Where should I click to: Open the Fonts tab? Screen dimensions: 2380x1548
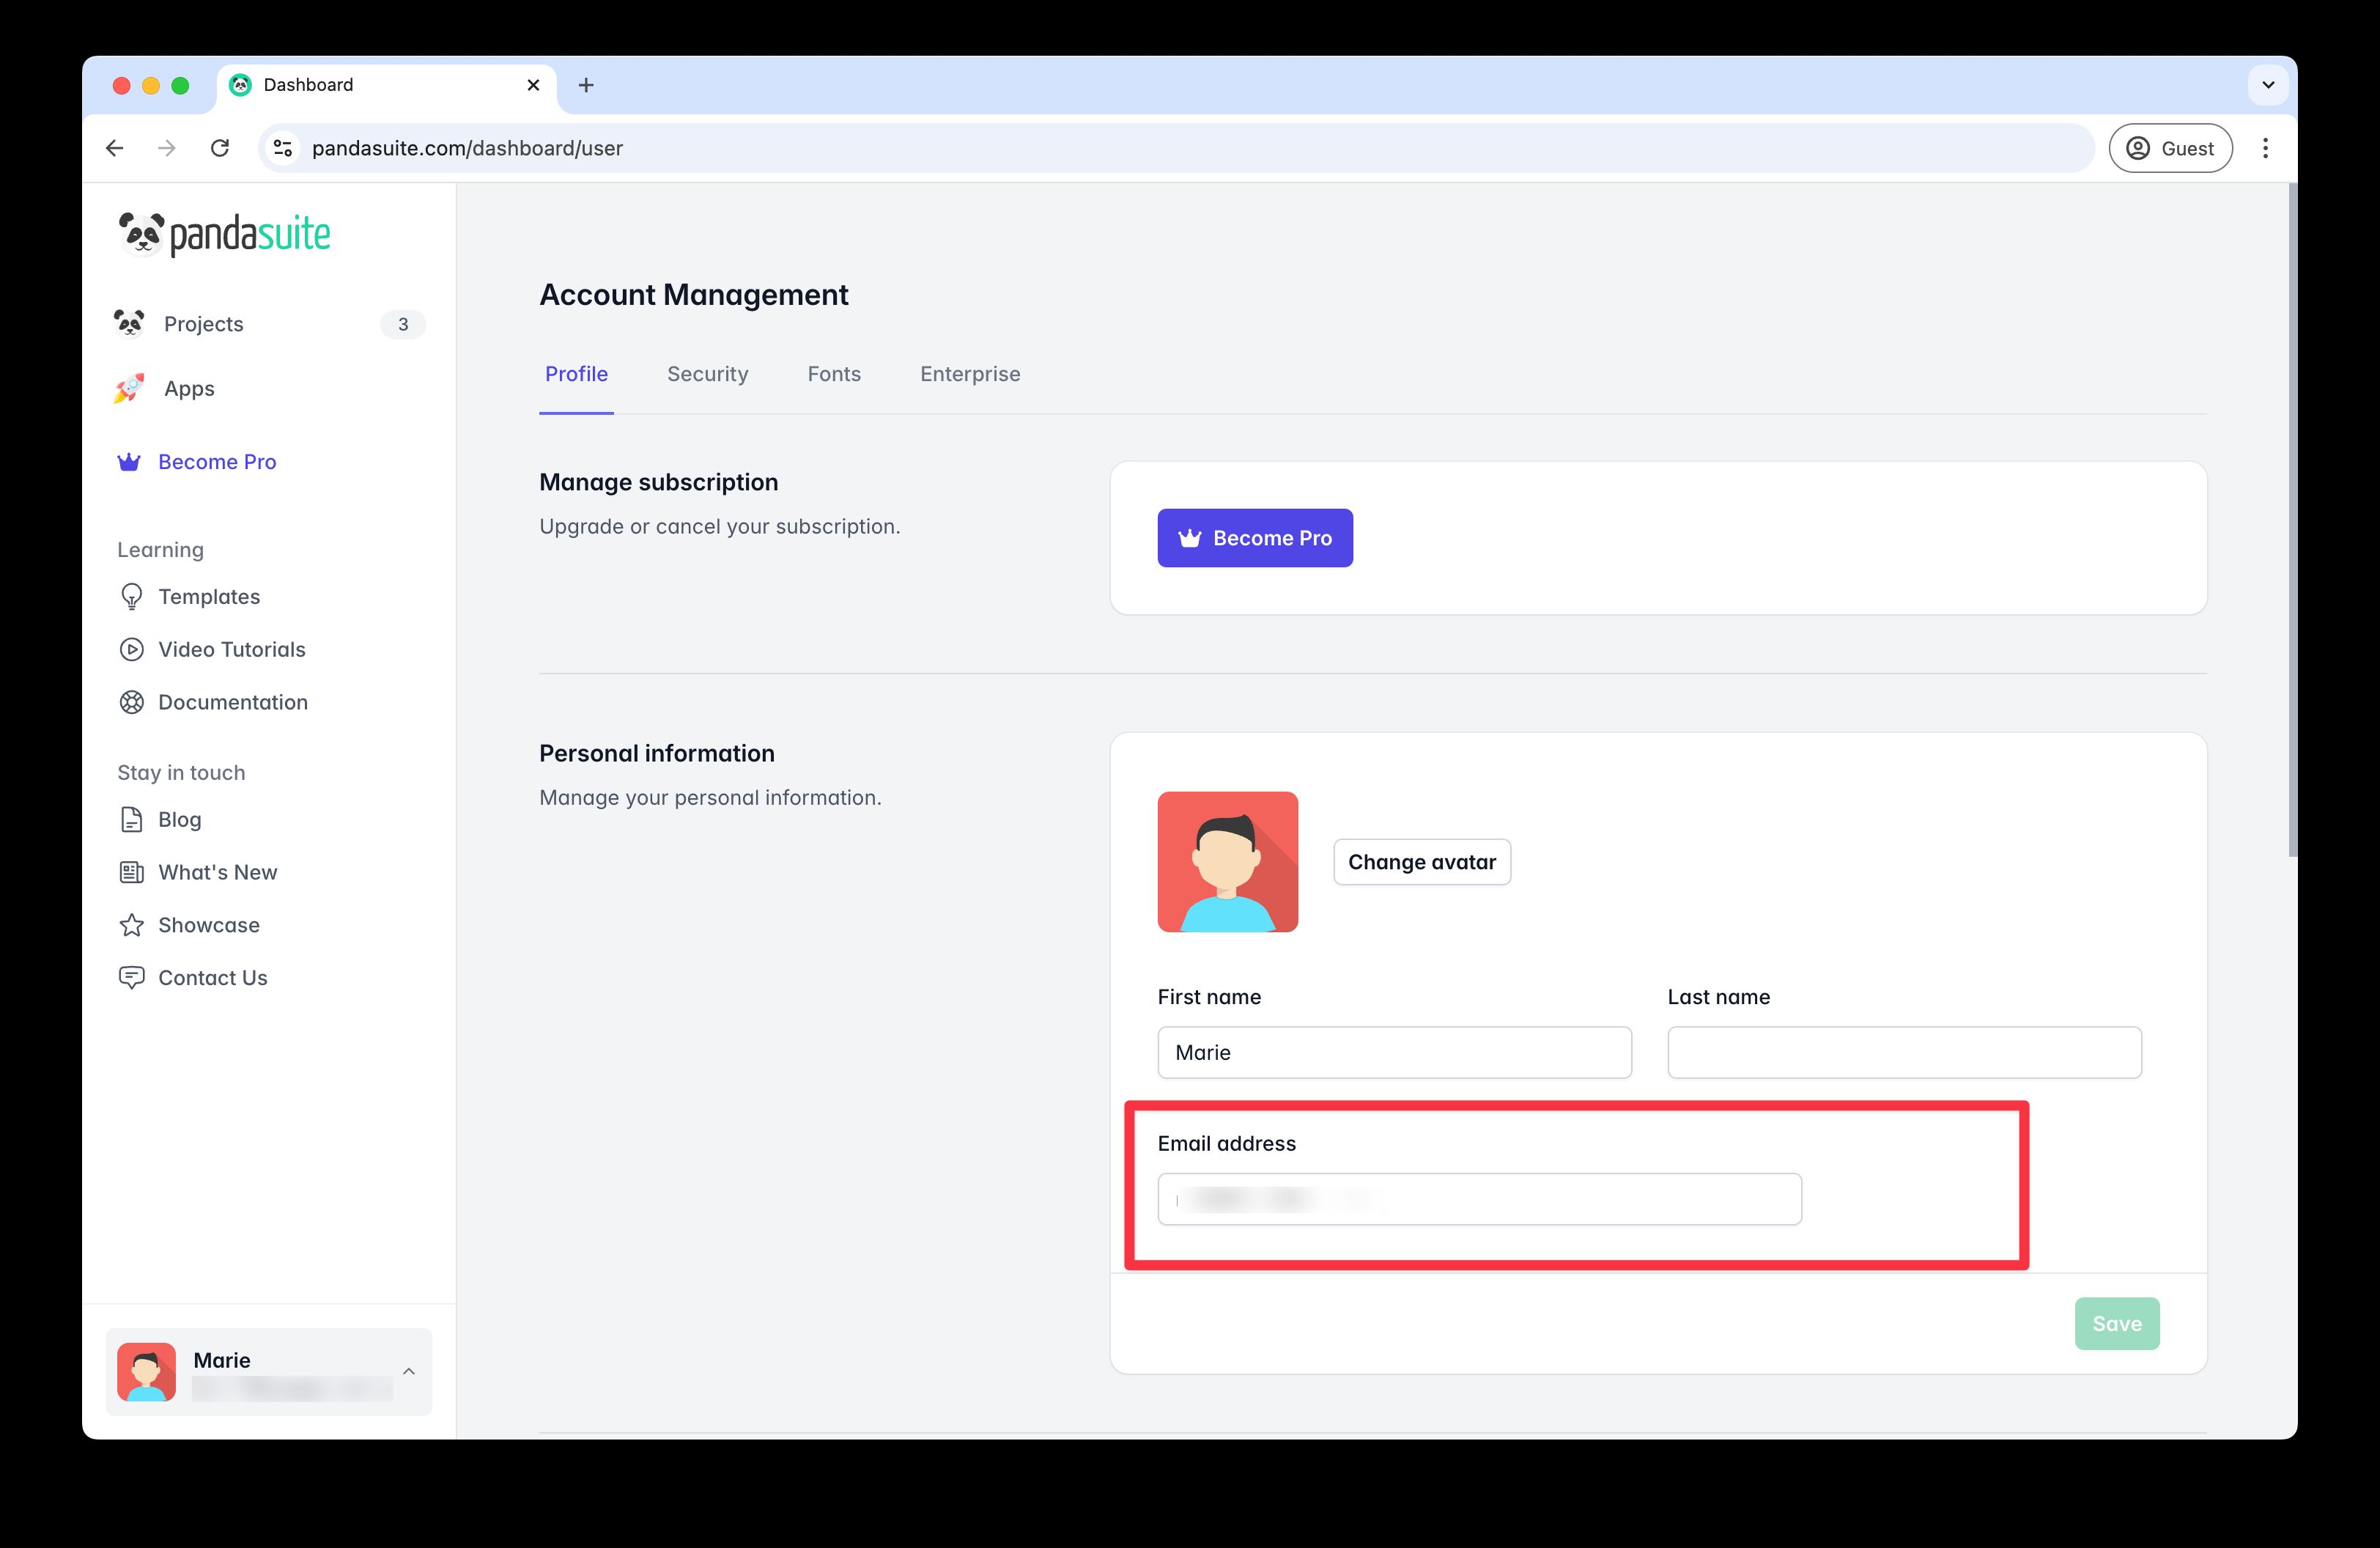point(833,374)
